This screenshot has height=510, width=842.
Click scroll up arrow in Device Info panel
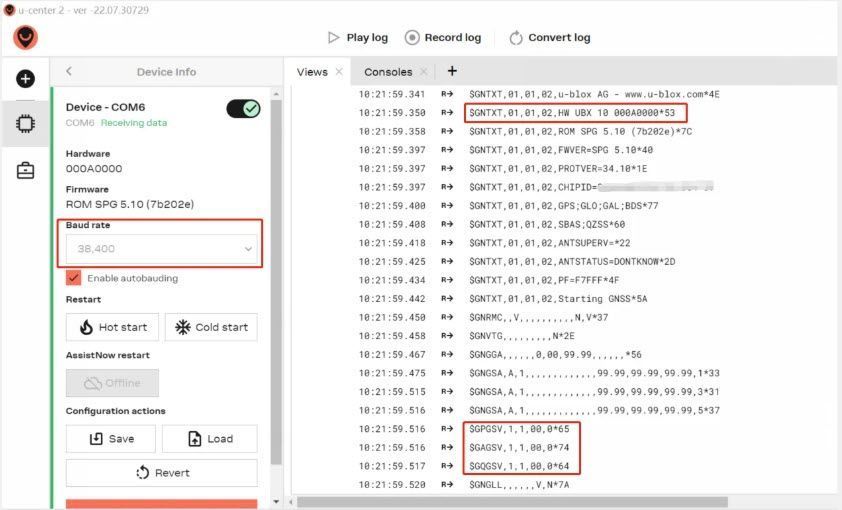276,94
